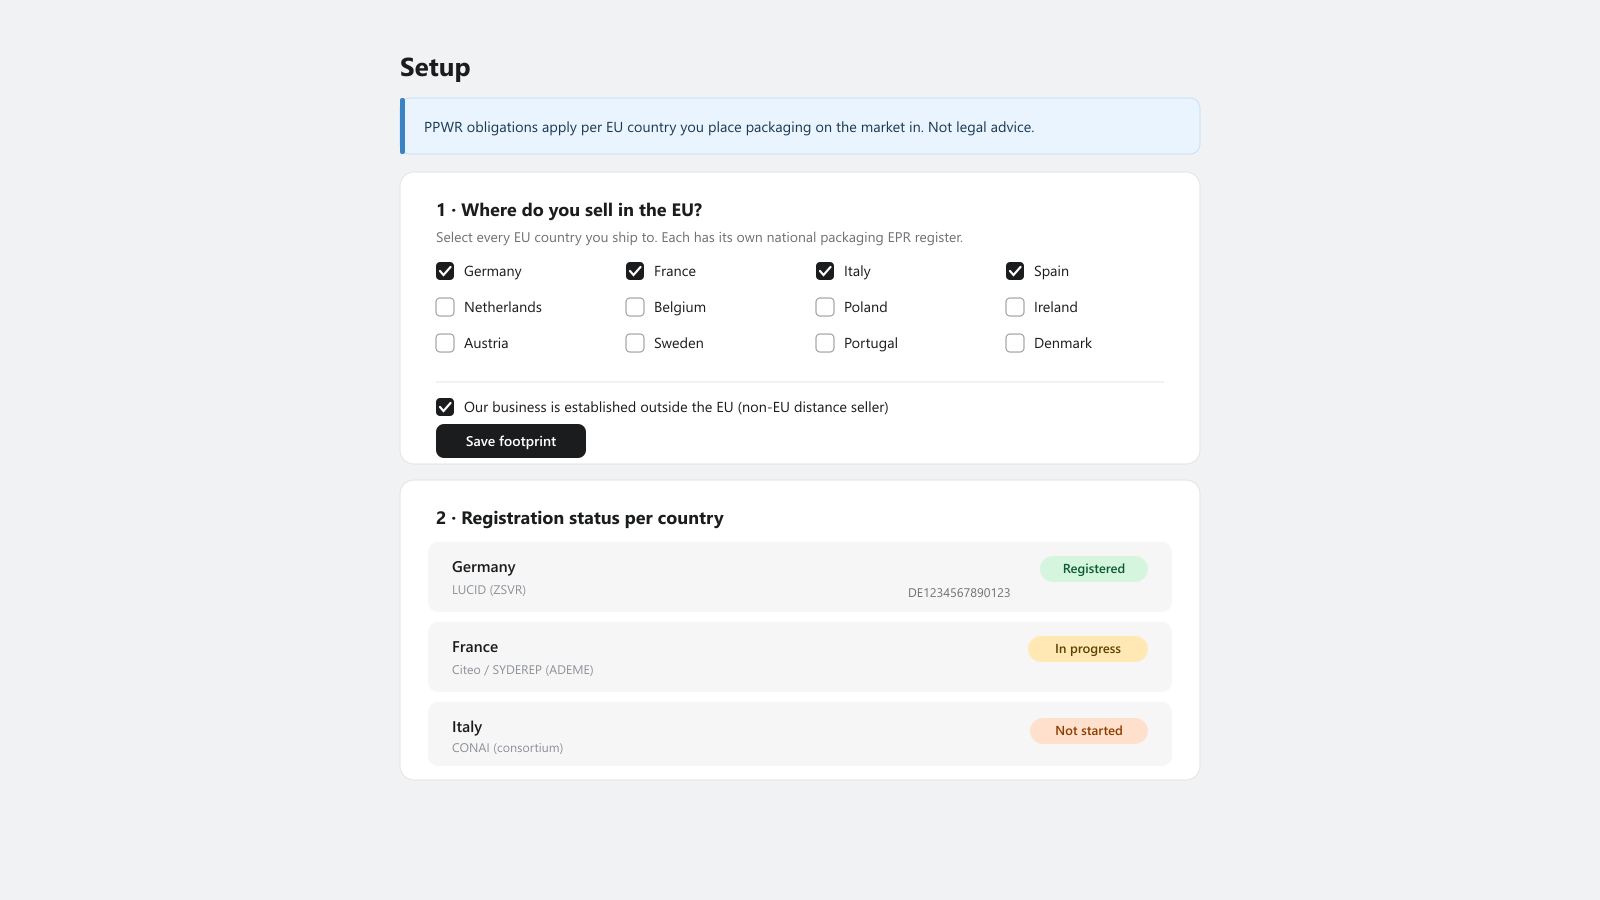Uncheck the Germany country checkbox
Screen dimensions: 1600x900
445,271
